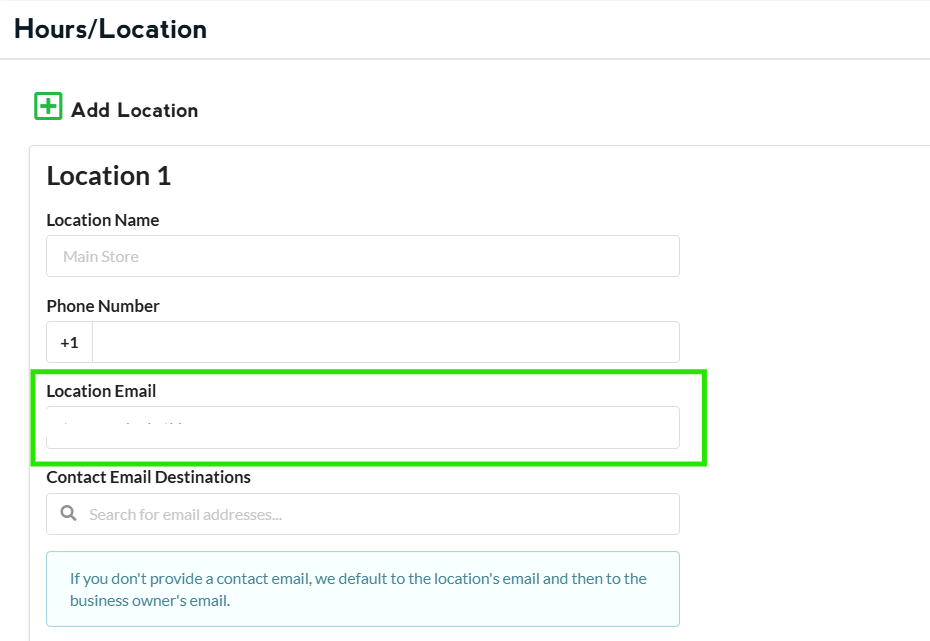930x641 pixels.
Task: Click the divider line below Hours/Location
Action: click(465, 59)
